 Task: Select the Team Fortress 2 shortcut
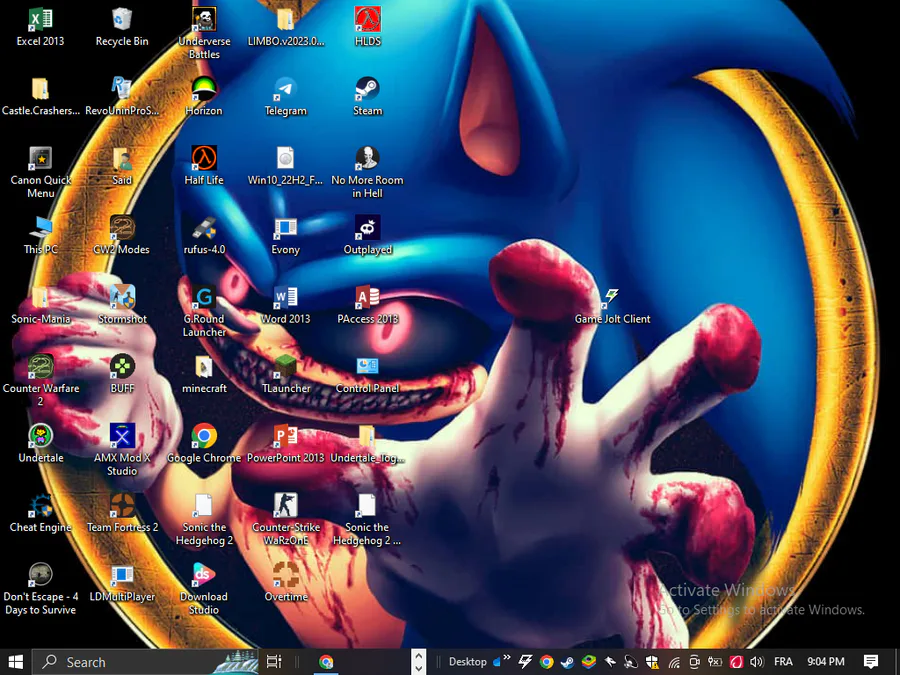(122, 514)
